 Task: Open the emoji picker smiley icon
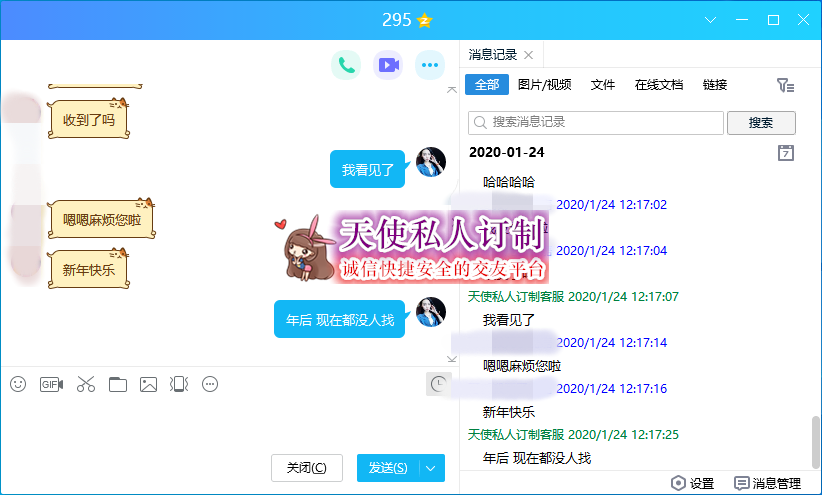(18, 384)
